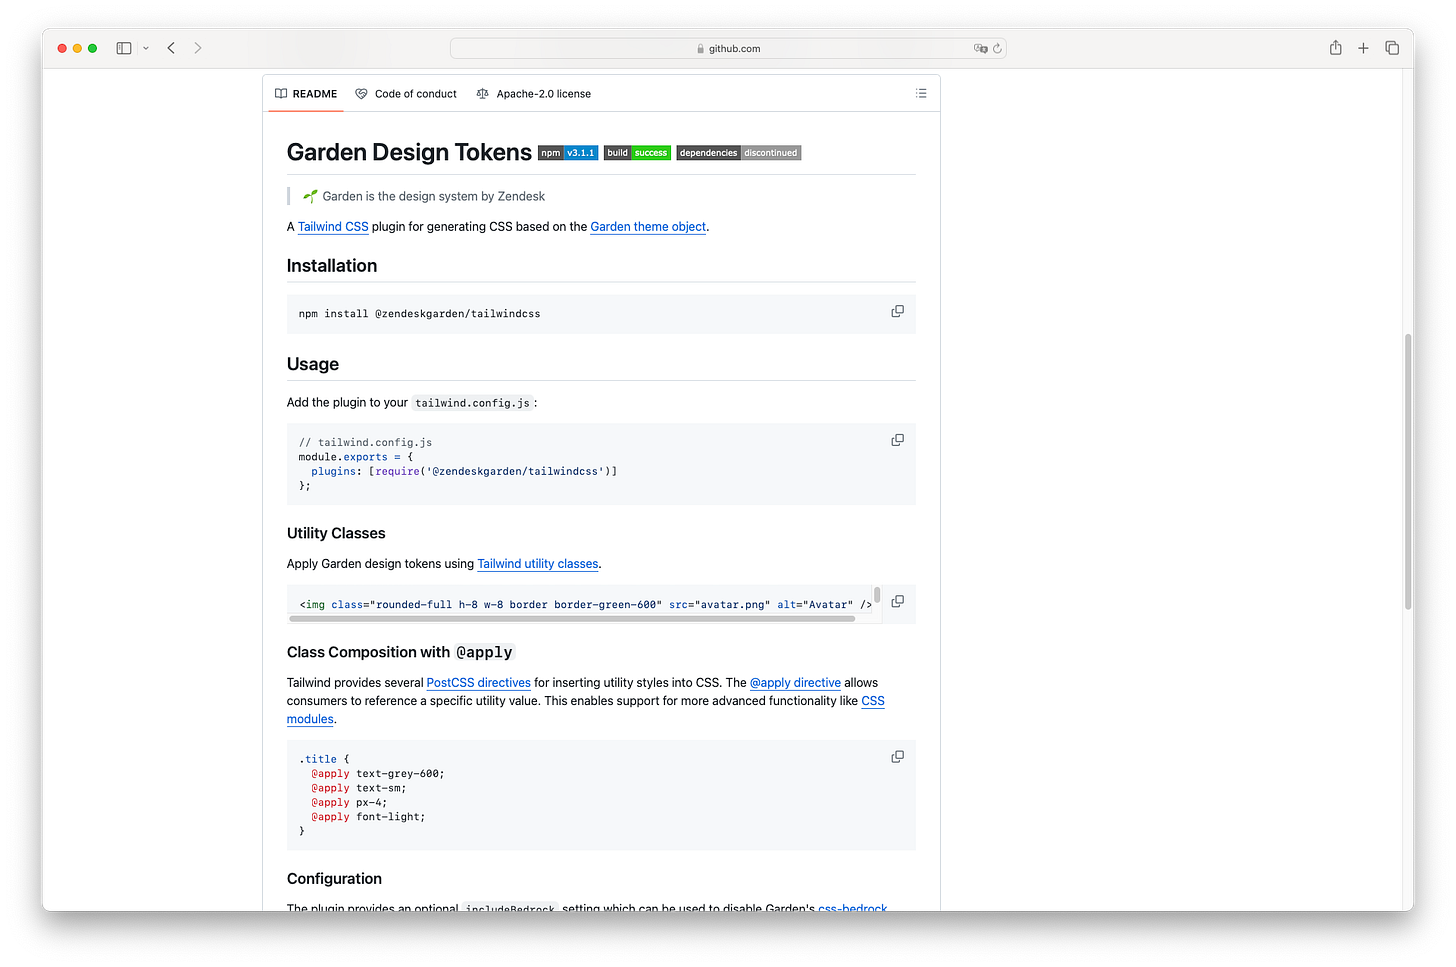Copy the img class code snippet

[897, 602]
